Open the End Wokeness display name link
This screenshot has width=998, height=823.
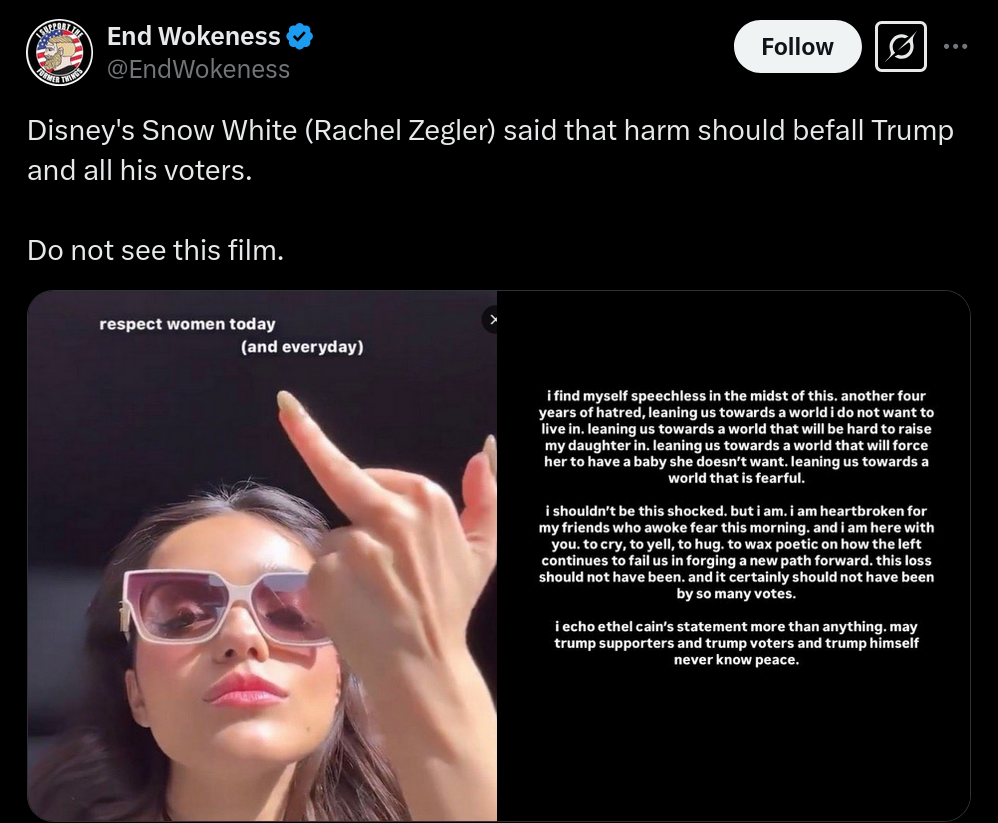point(193,36)
